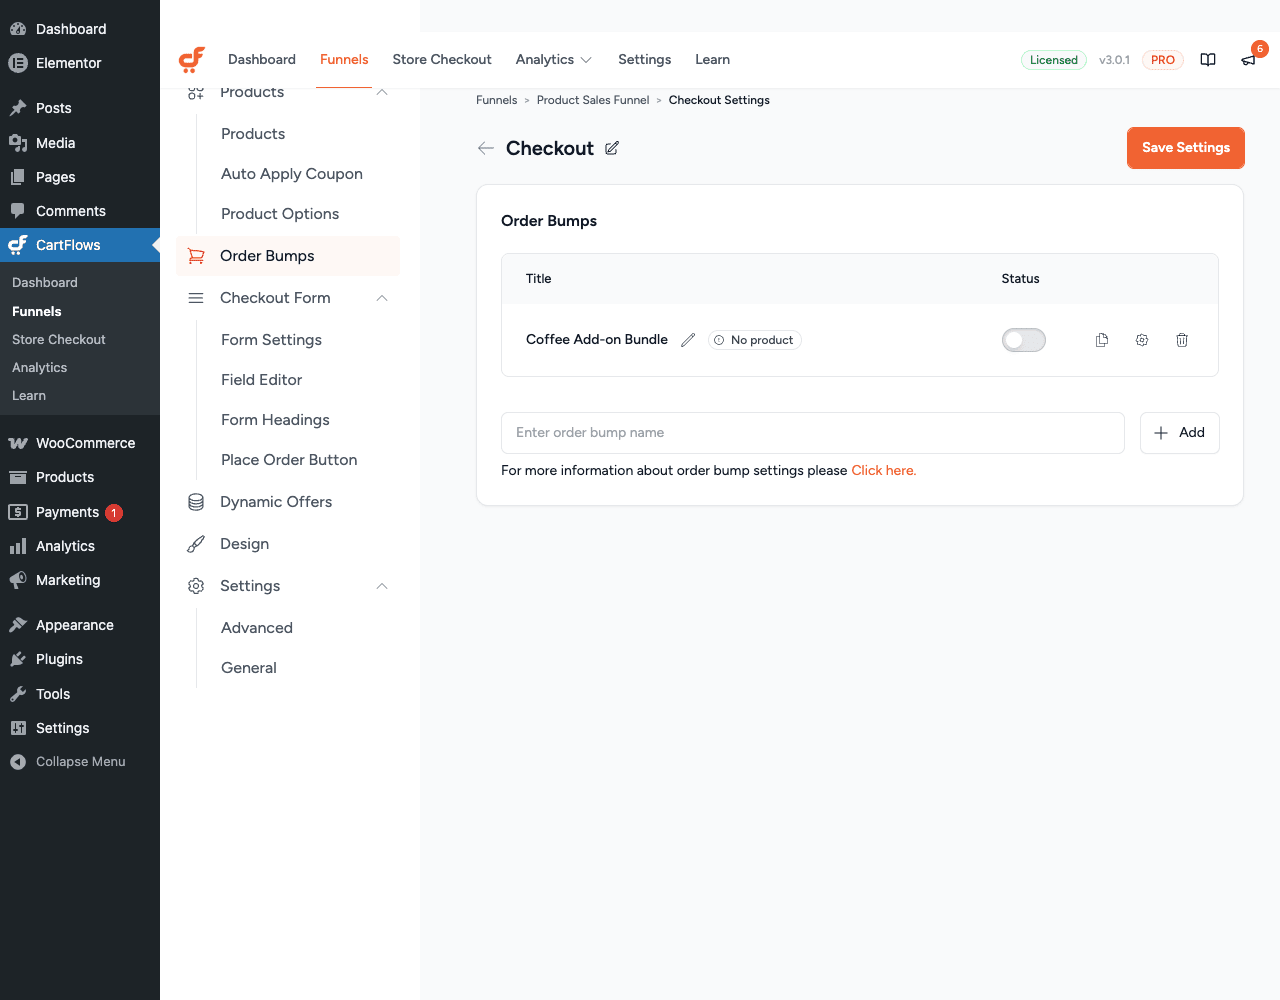Click the Save Settings button

[1186, 148]
